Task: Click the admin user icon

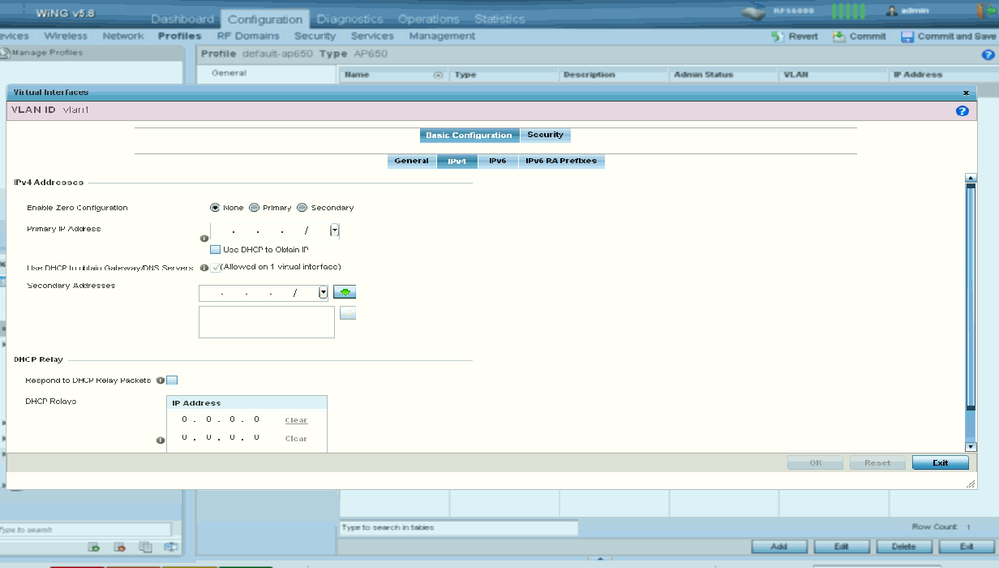Action: (891, 11)
